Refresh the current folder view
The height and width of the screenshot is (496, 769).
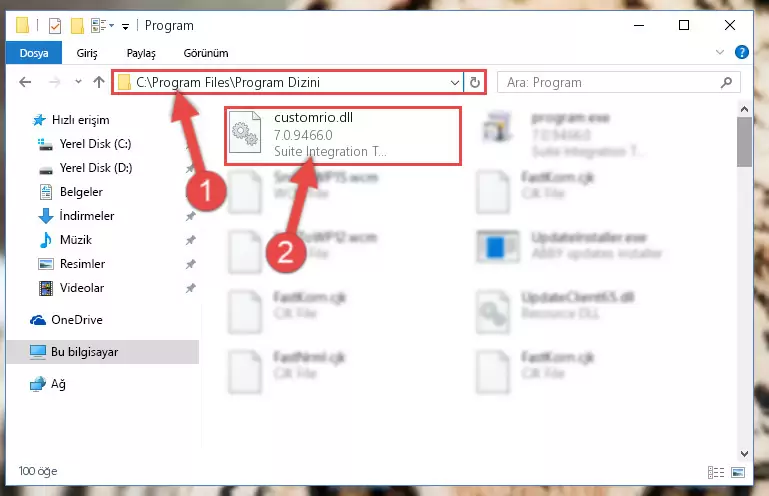pos(474,82)
